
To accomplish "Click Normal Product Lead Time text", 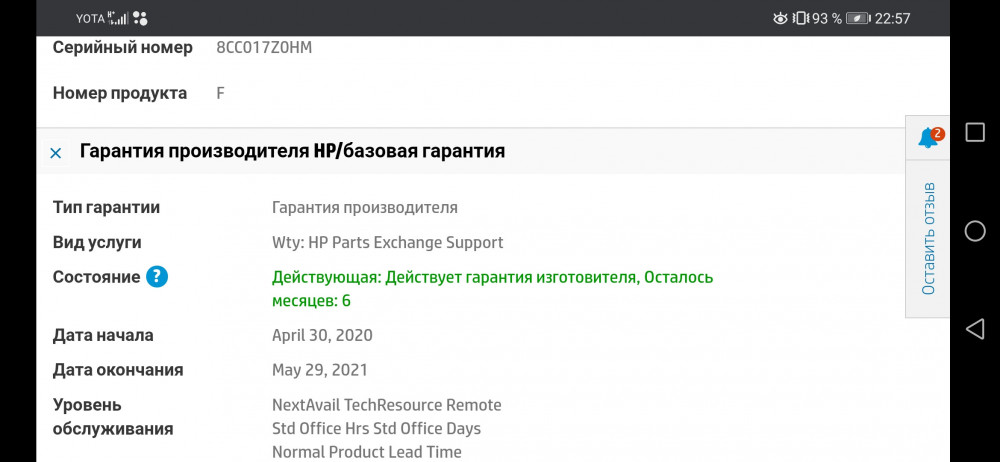I will tap(367, 452).
